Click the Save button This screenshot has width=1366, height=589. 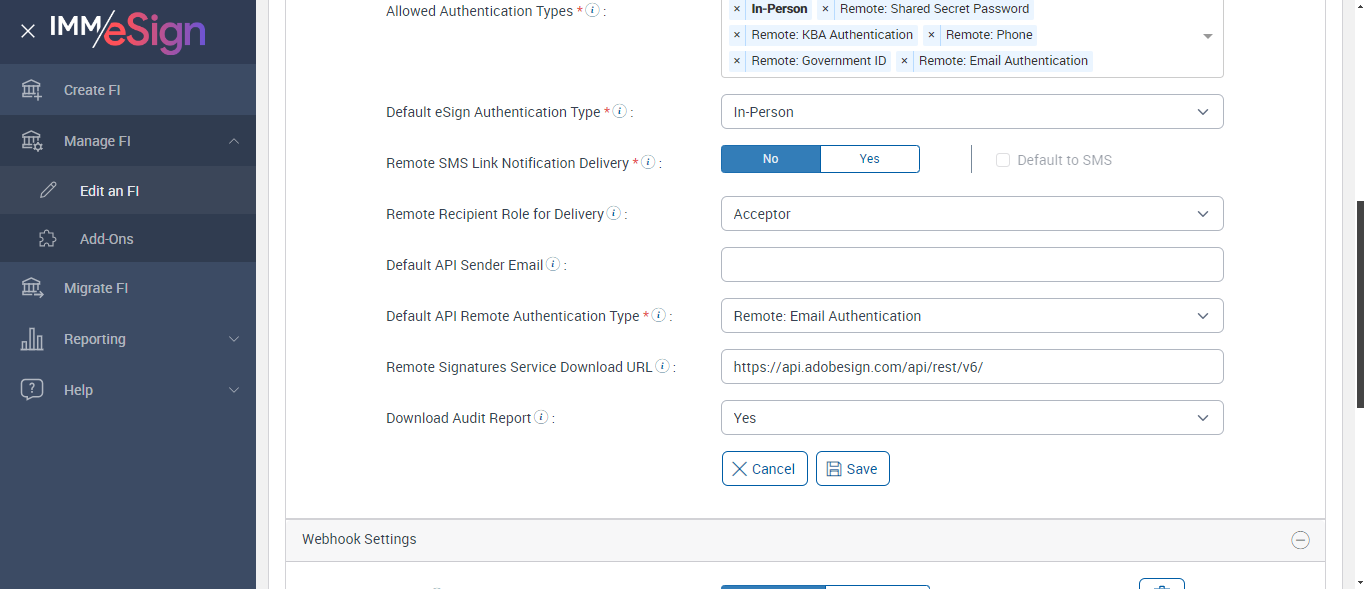(x=852, y=469)
